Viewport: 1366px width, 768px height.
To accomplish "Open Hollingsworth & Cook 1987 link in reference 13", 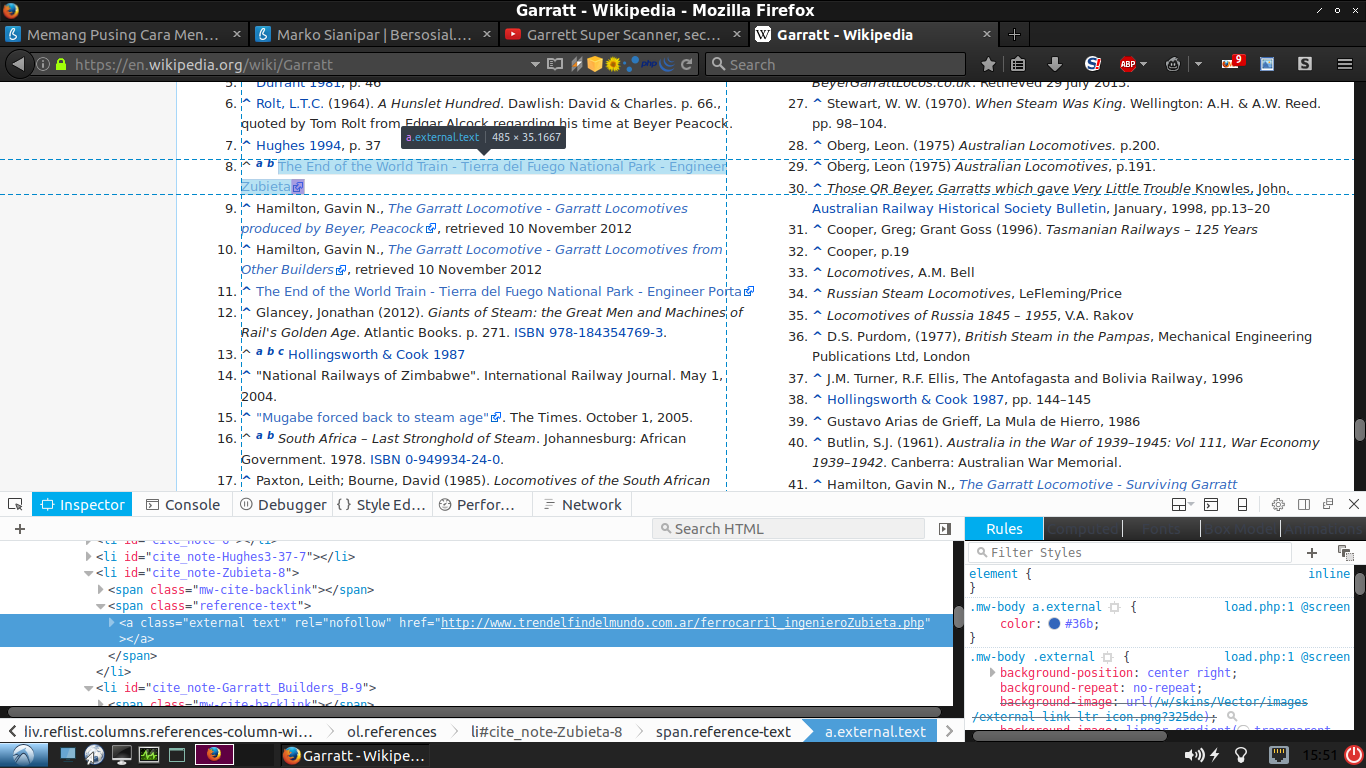I will click(x=376, y=354).
